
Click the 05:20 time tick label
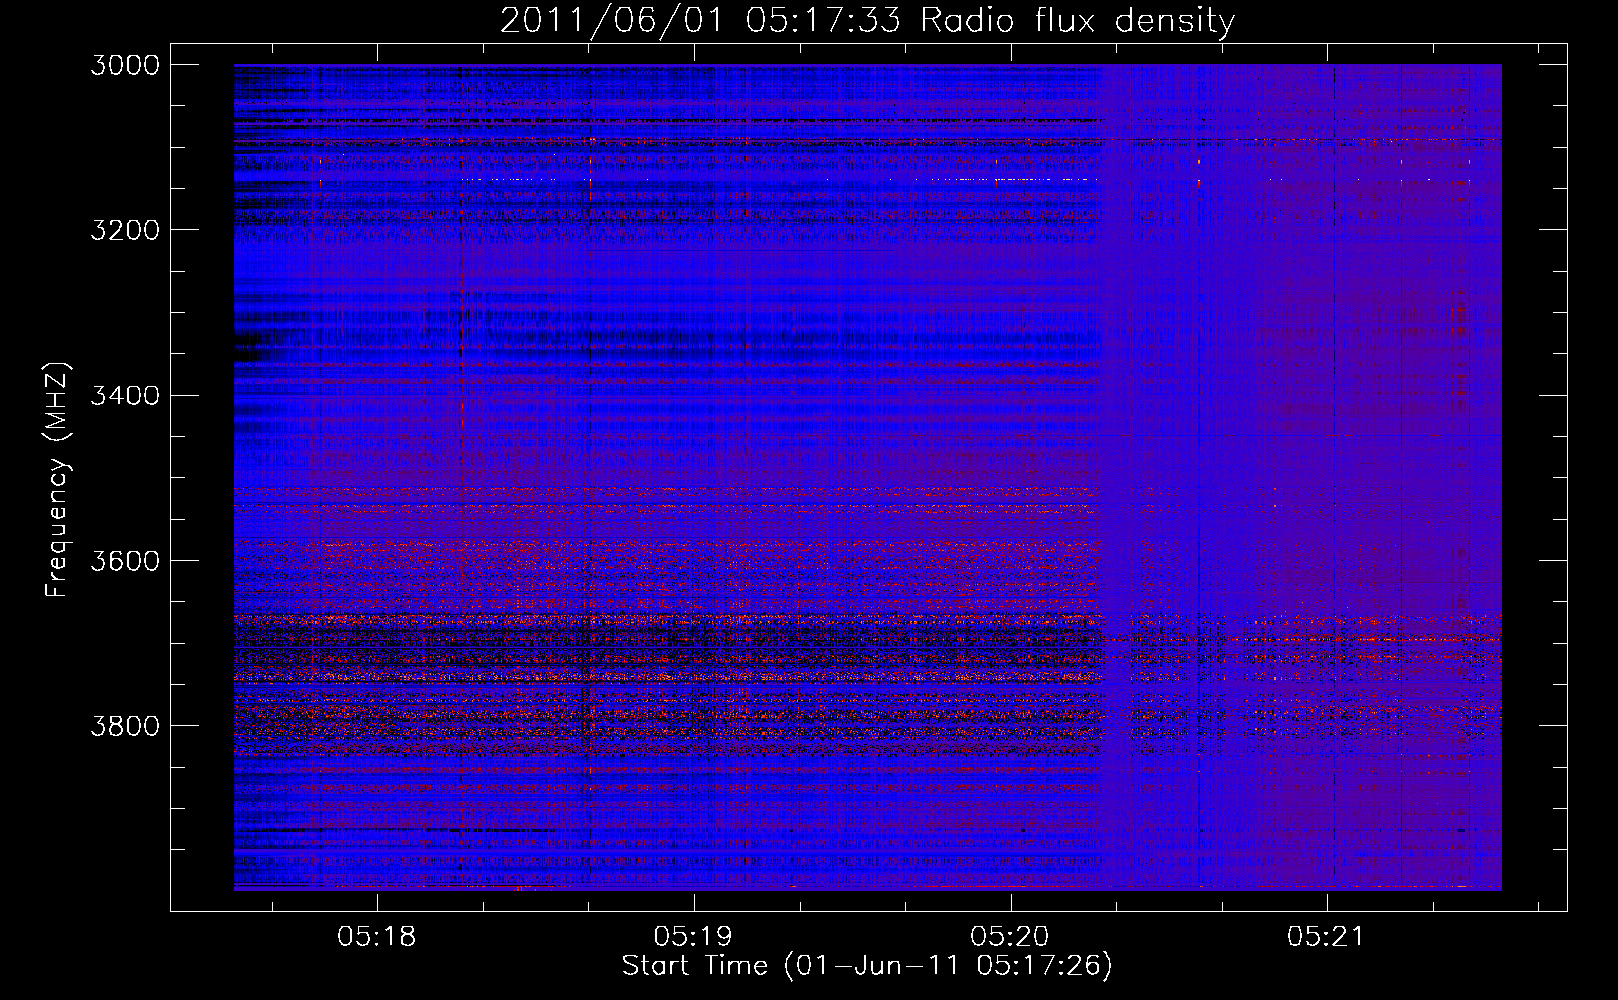[1010, 937]
